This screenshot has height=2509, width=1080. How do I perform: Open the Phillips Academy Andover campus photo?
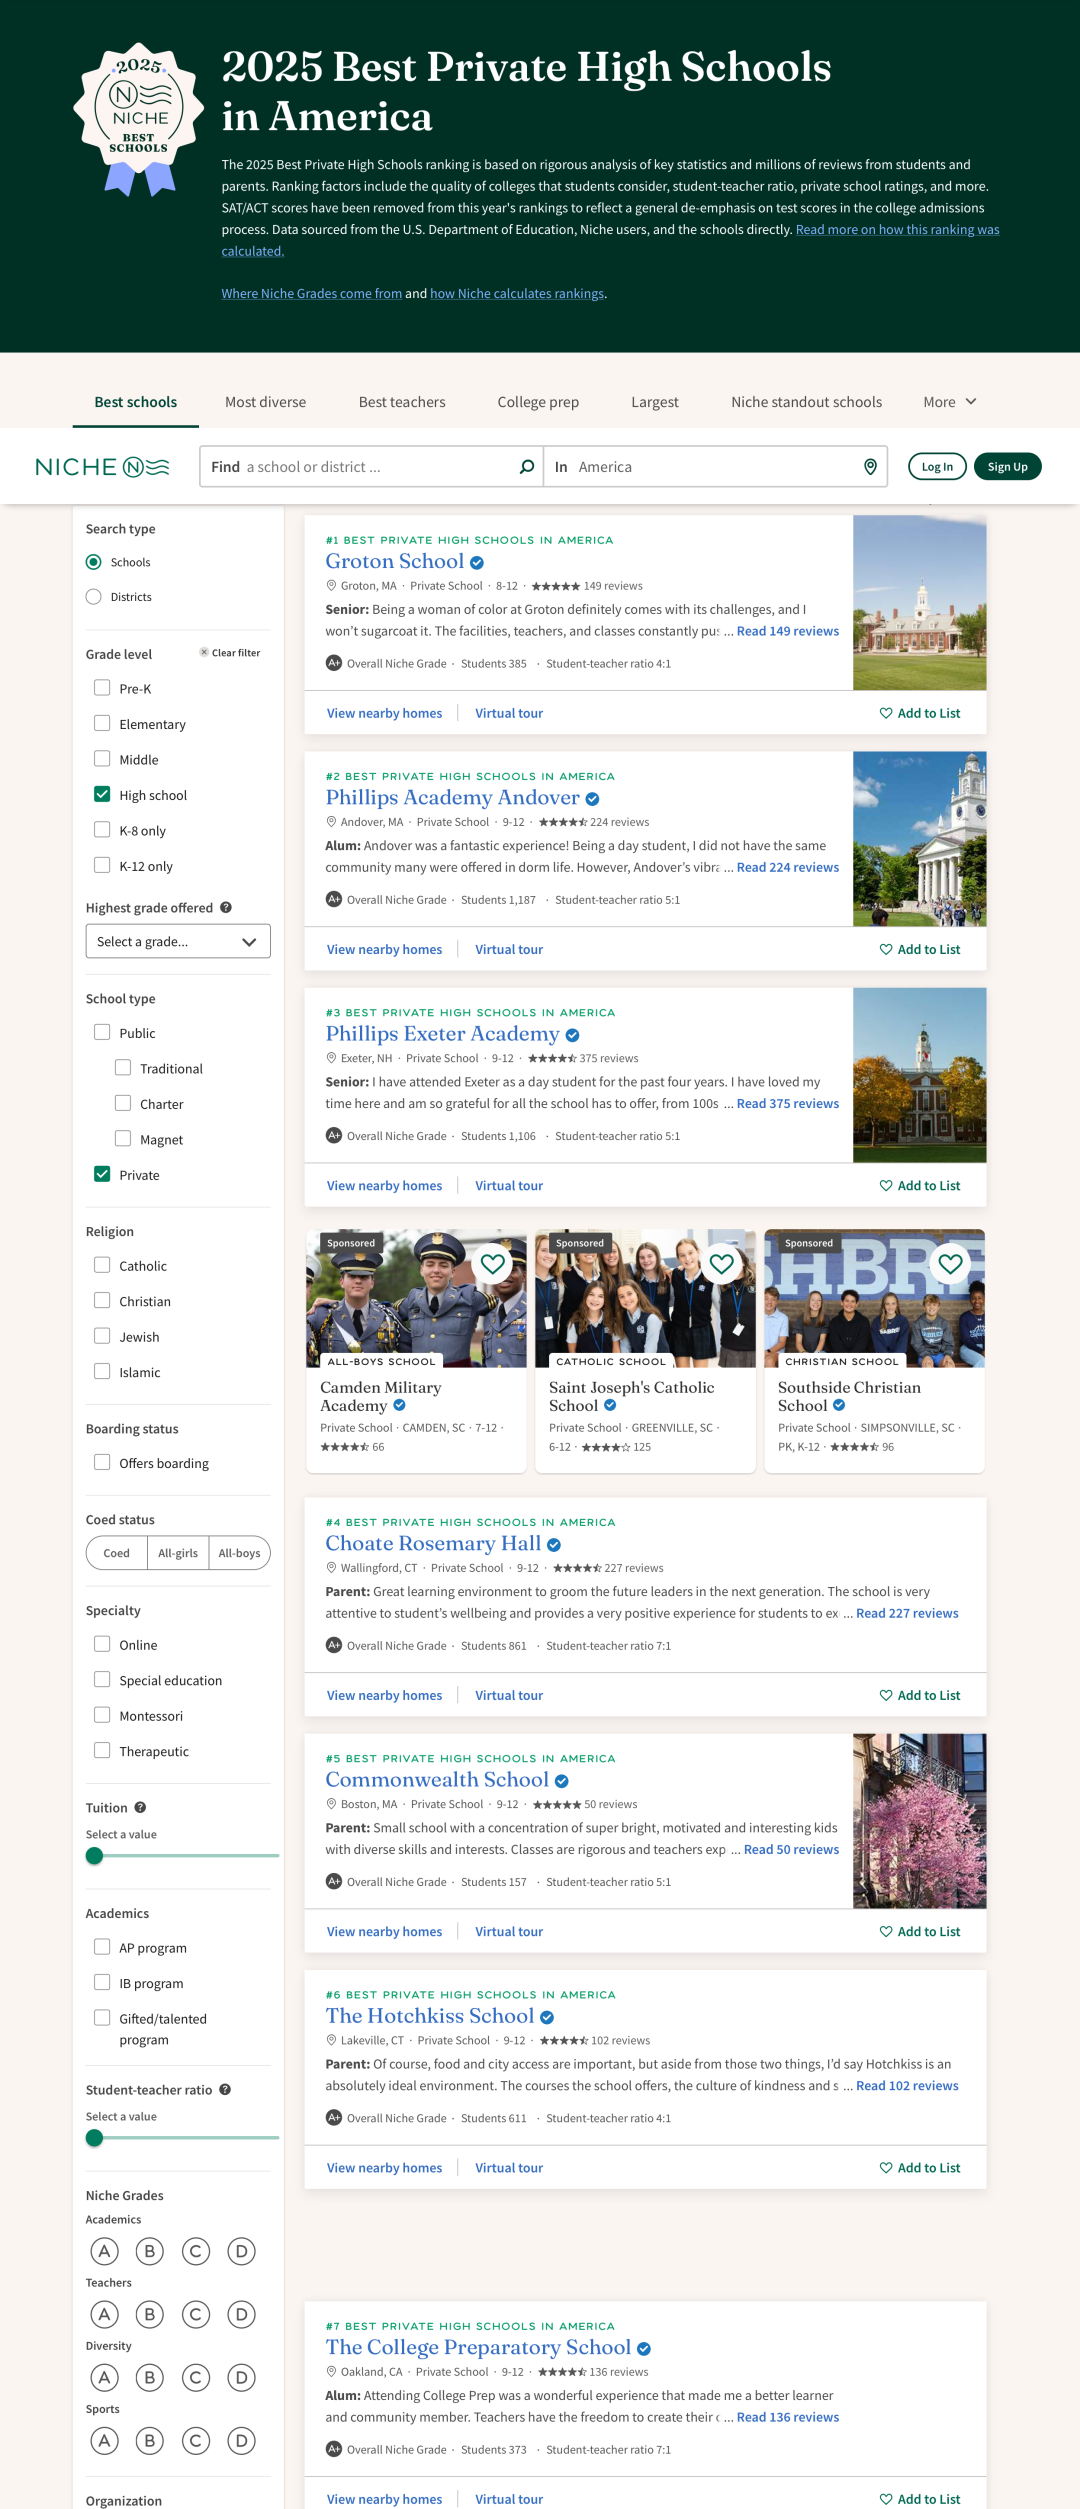coord(920,839)
